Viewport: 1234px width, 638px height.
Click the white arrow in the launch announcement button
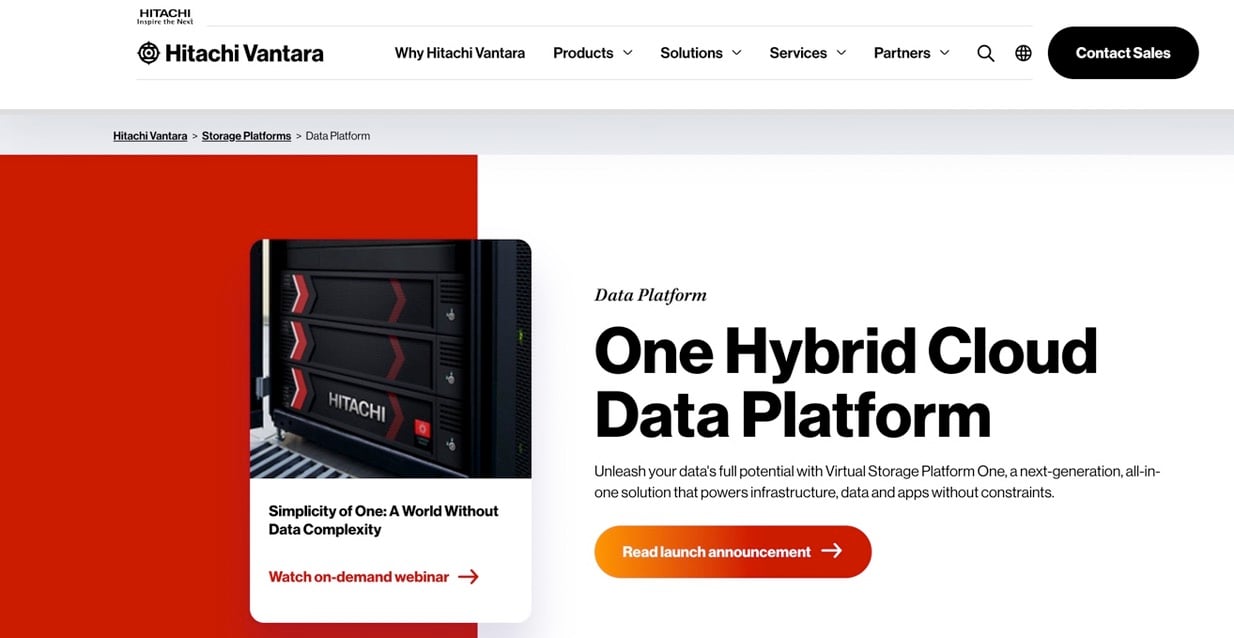click(x=832, y=551)
